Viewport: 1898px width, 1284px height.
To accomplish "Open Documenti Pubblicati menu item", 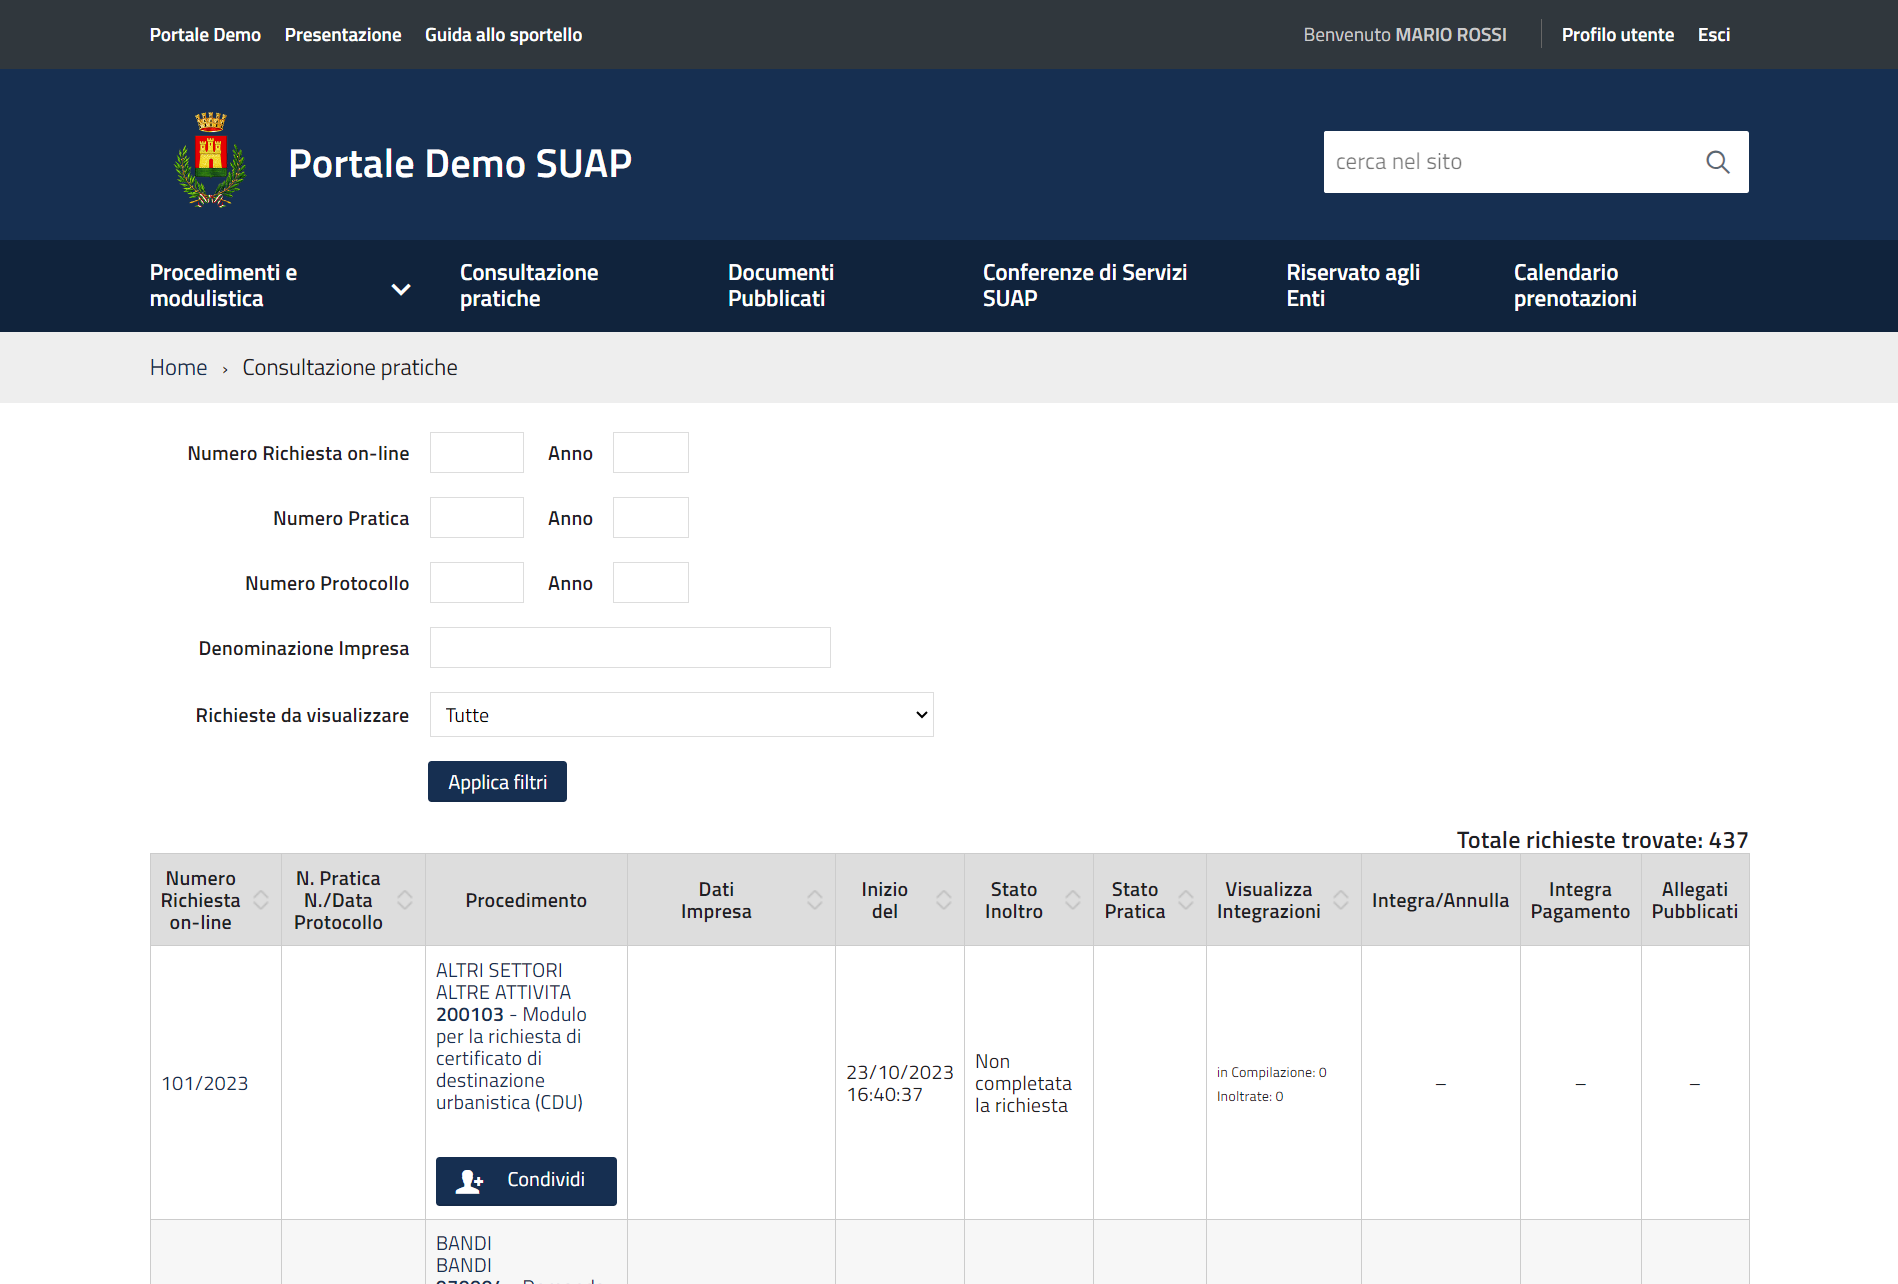I will tap(780, 285).
